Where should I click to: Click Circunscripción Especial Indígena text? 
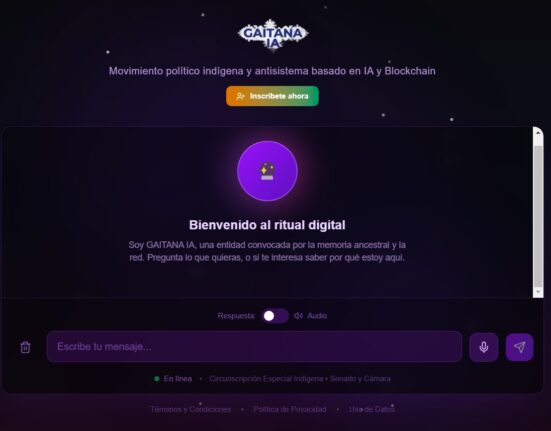(x=266, y=379)
